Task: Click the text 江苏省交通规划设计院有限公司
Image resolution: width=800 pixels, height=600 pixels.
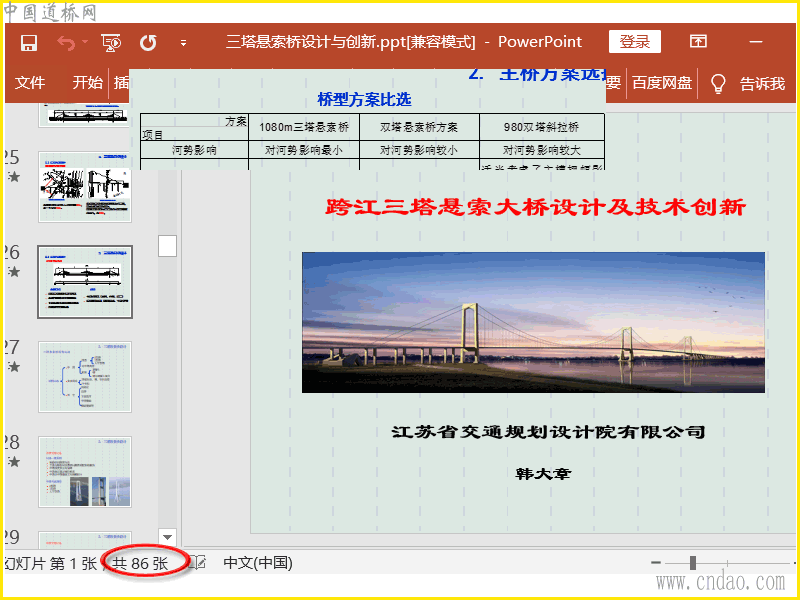Action: (548, 432)
